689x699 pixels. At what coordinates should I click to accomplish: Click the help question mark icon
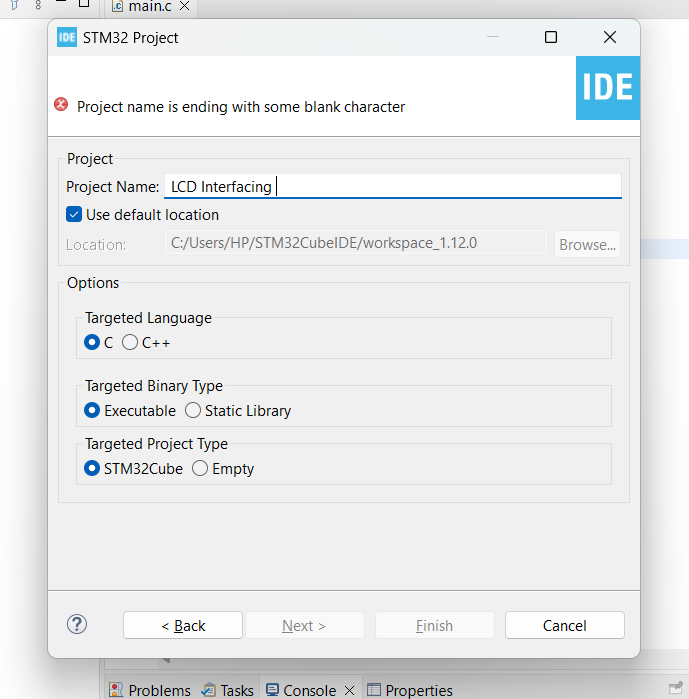[x=77, y=624]
